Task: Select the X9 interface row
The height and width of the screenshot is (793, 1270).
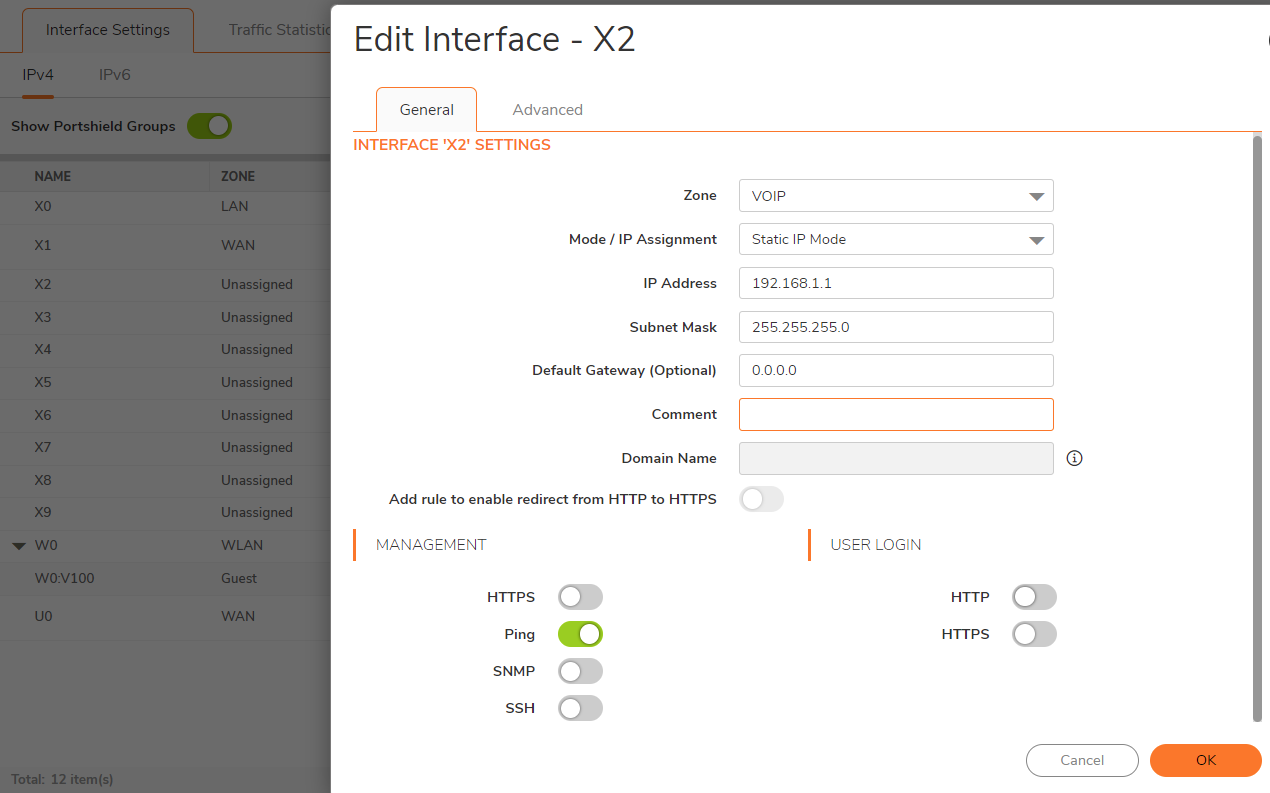Action: (x=165, y=513)
